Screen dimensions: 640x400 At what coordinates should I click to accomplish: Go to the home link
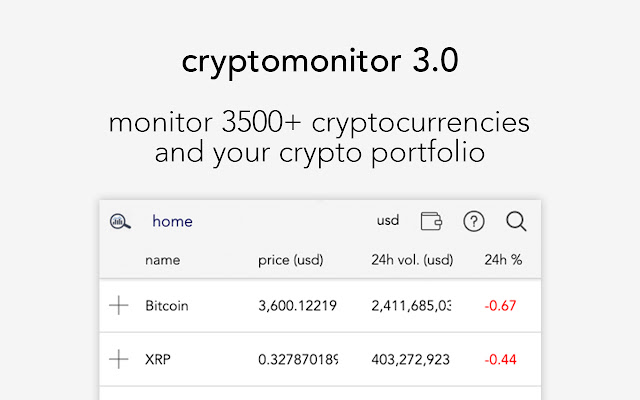pos(172,221)
